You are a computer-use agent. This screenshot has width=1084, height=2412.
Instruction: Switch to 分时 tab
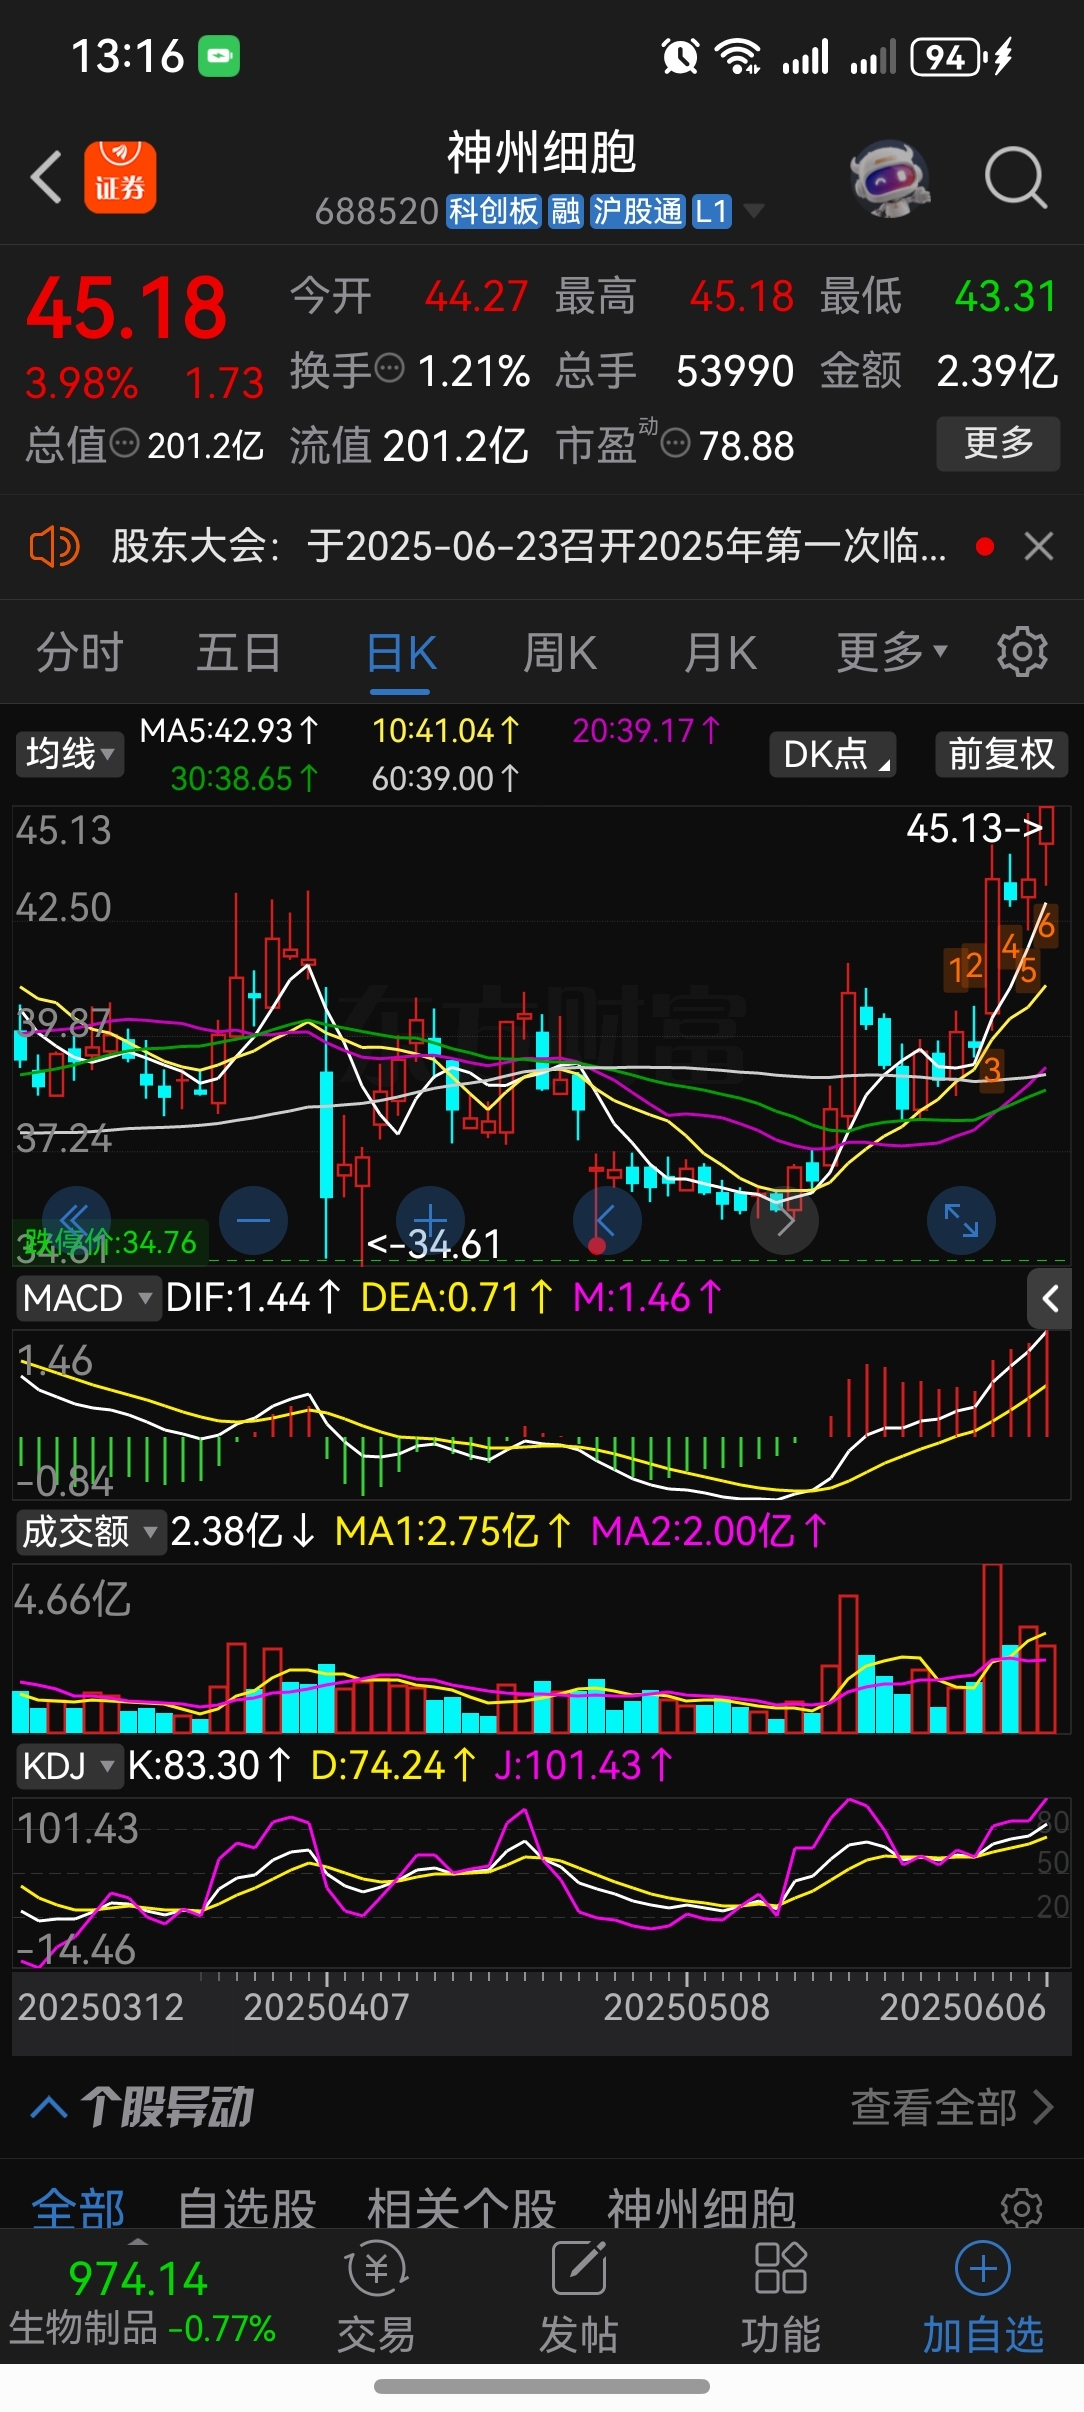pyautogui.click(x=79, y=652)
